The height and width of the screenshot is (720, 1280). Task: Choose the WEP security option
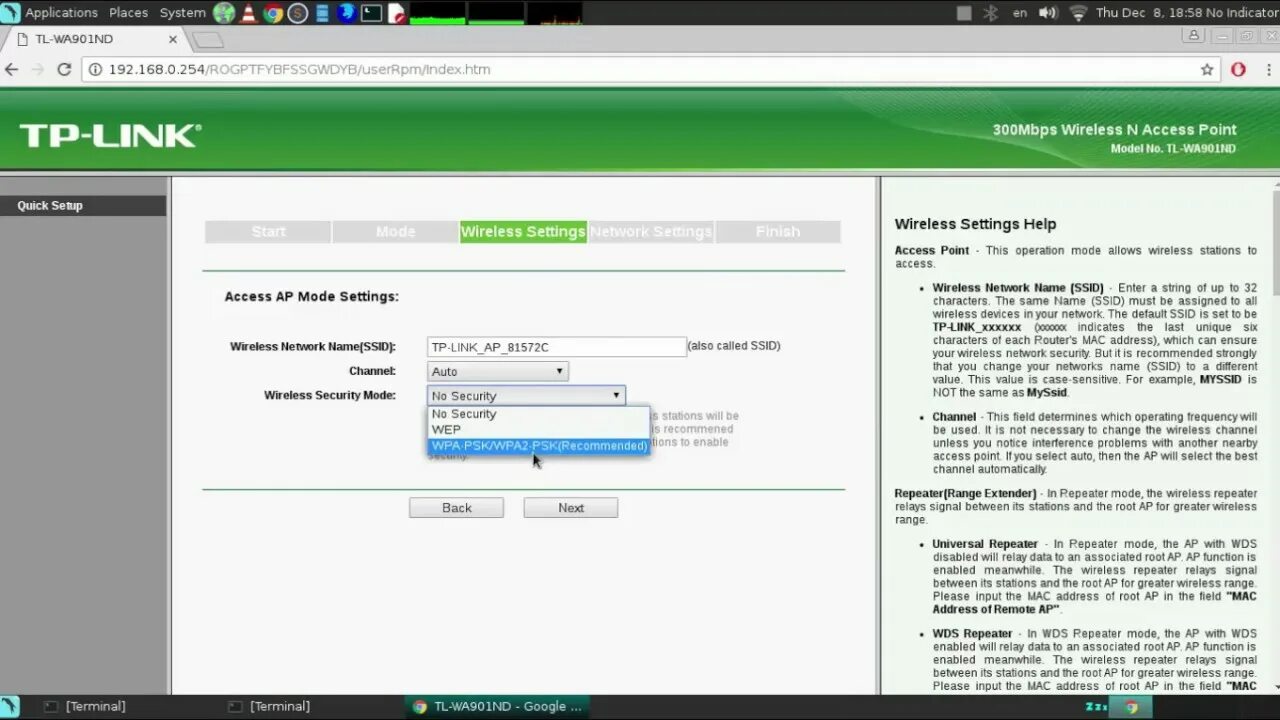click(x=539, y=430)
